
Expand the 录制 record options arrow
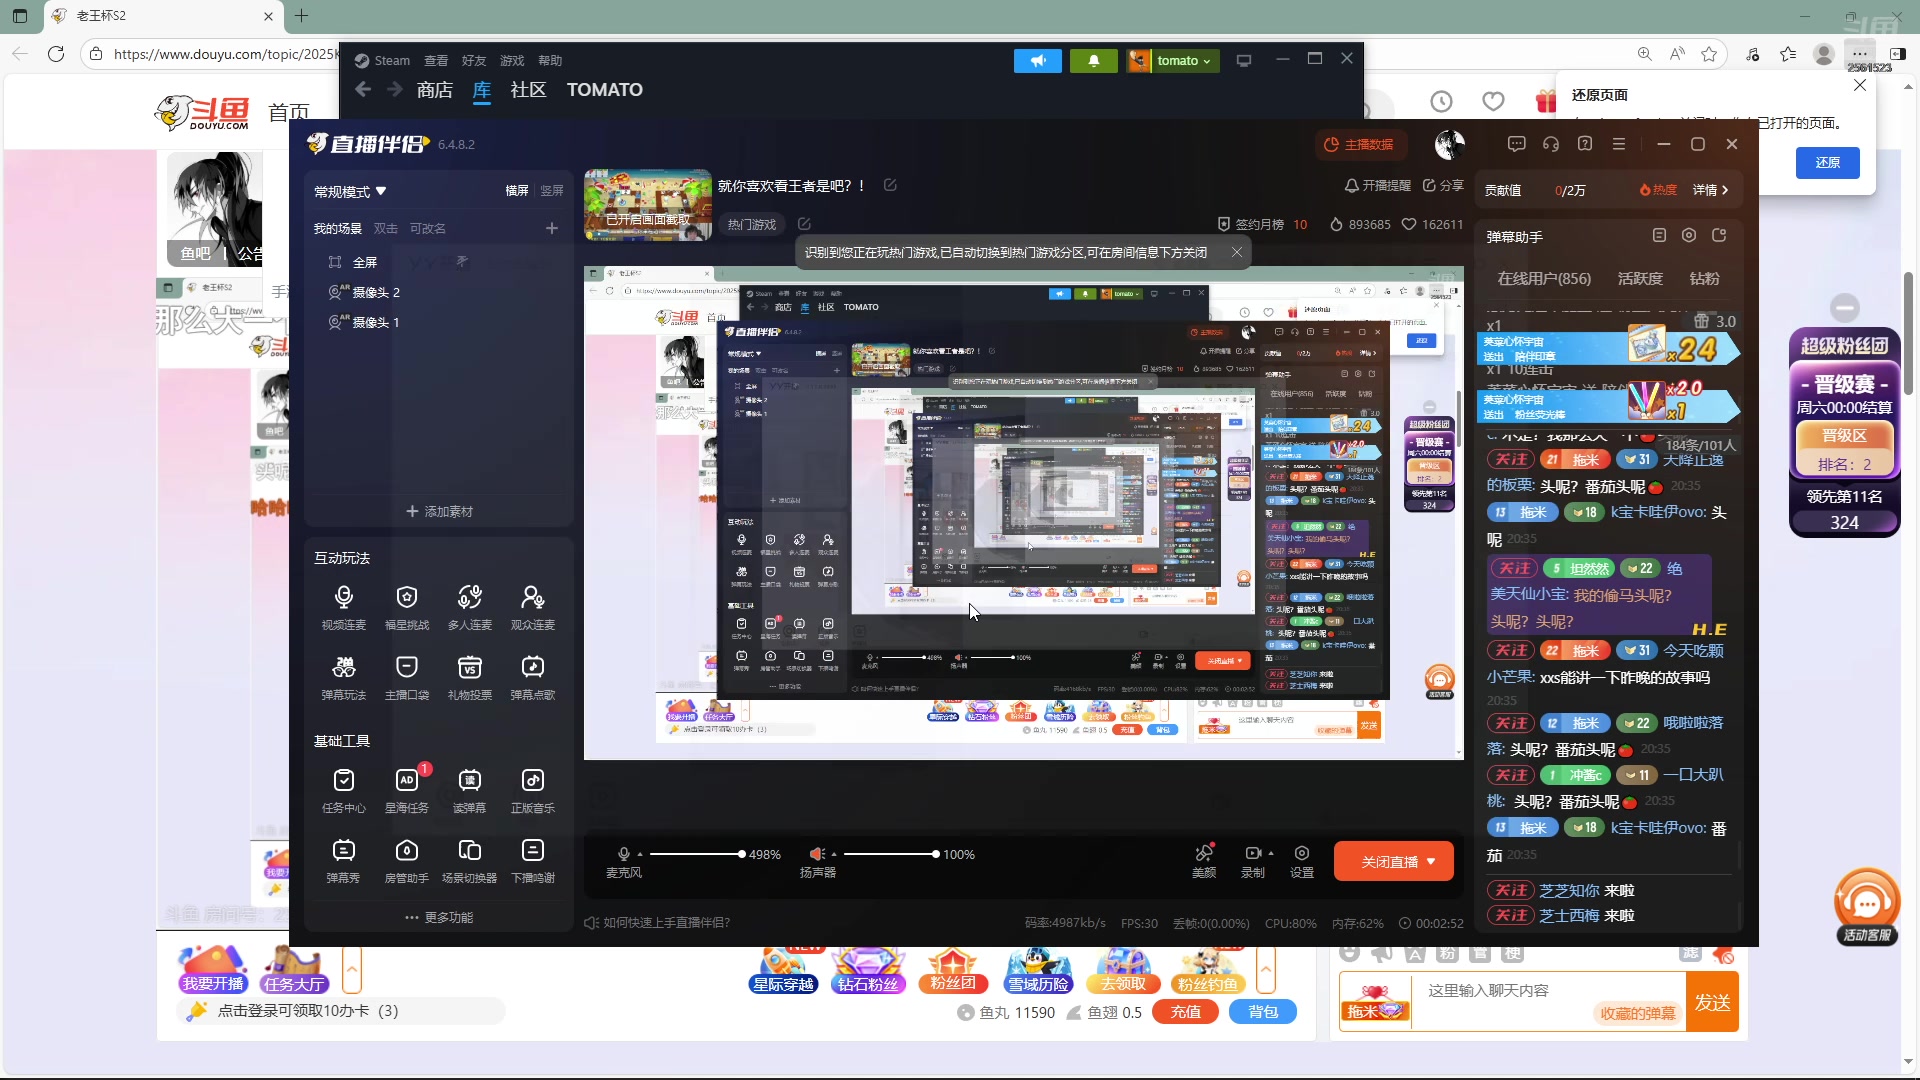click(x=1271, y=853)
